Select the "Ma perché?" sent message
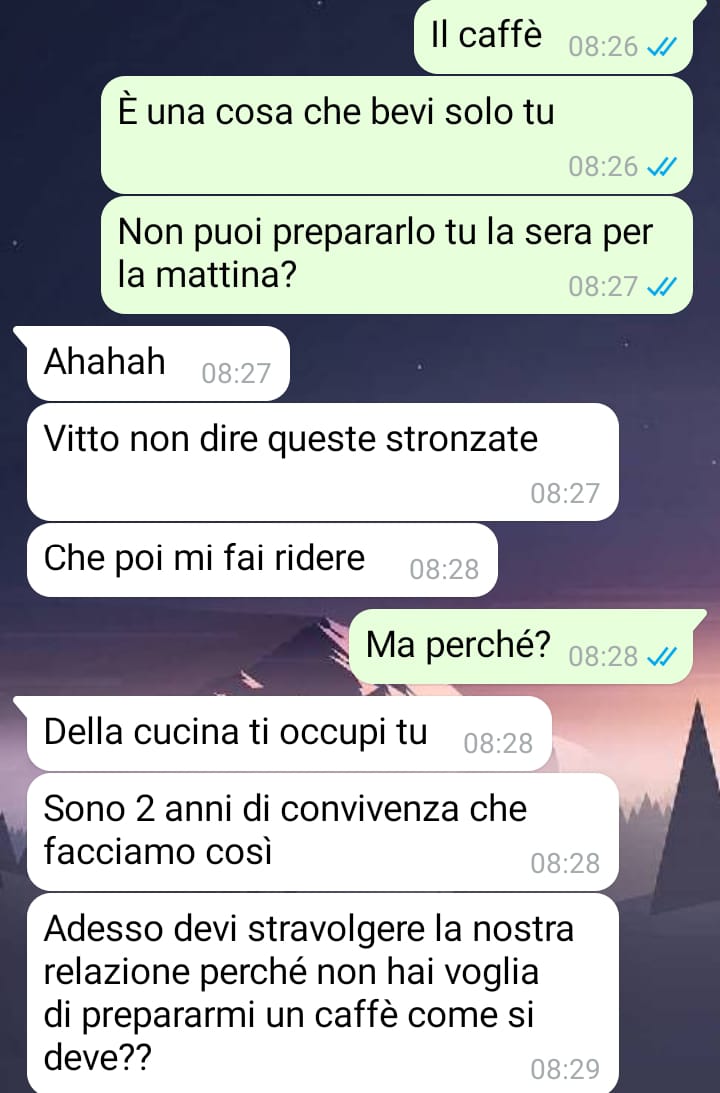Viewport: 720px width, 1093px height. click(521, 646)
